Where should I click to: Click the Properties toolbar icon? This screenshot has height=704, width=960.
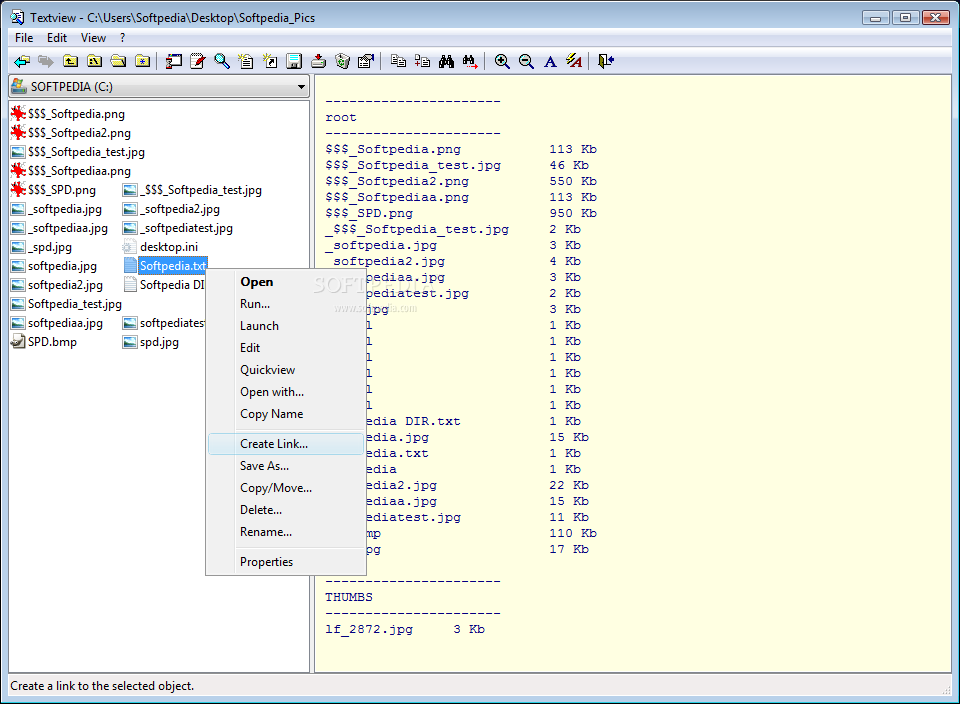[x=366, y=61]
